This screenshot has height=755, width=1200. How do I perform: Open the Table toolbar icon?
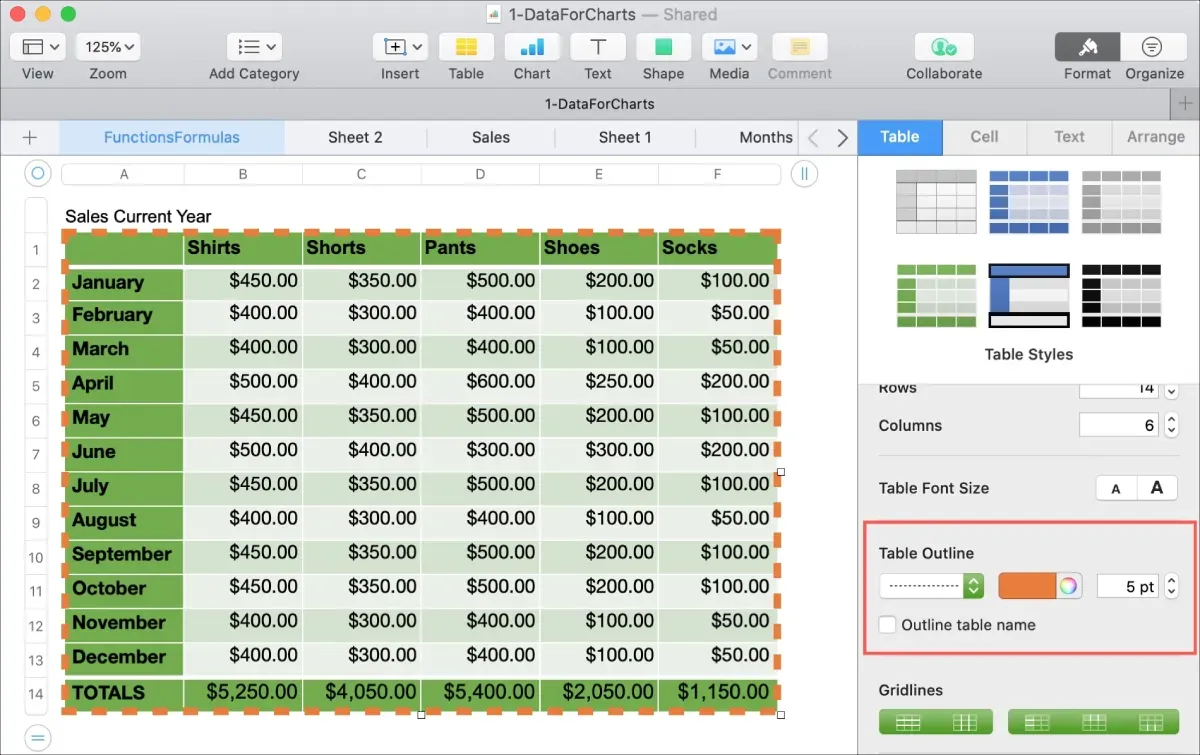pyautogui.click(x=466, y=47)
